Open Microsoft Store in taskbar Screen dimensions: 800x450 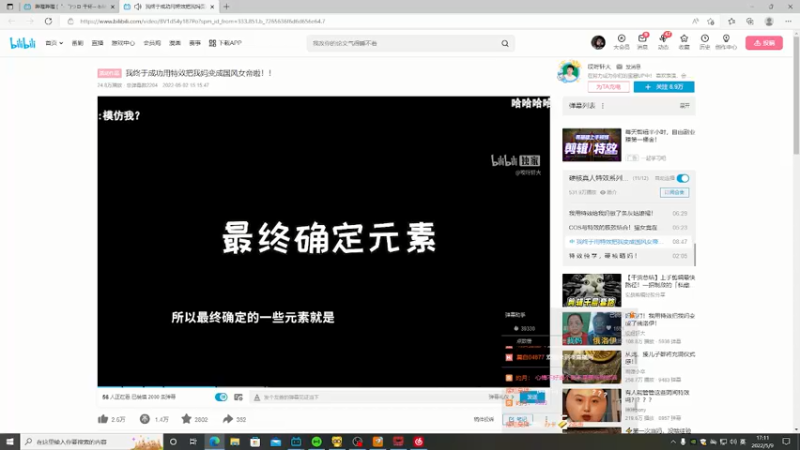point(255,441)
